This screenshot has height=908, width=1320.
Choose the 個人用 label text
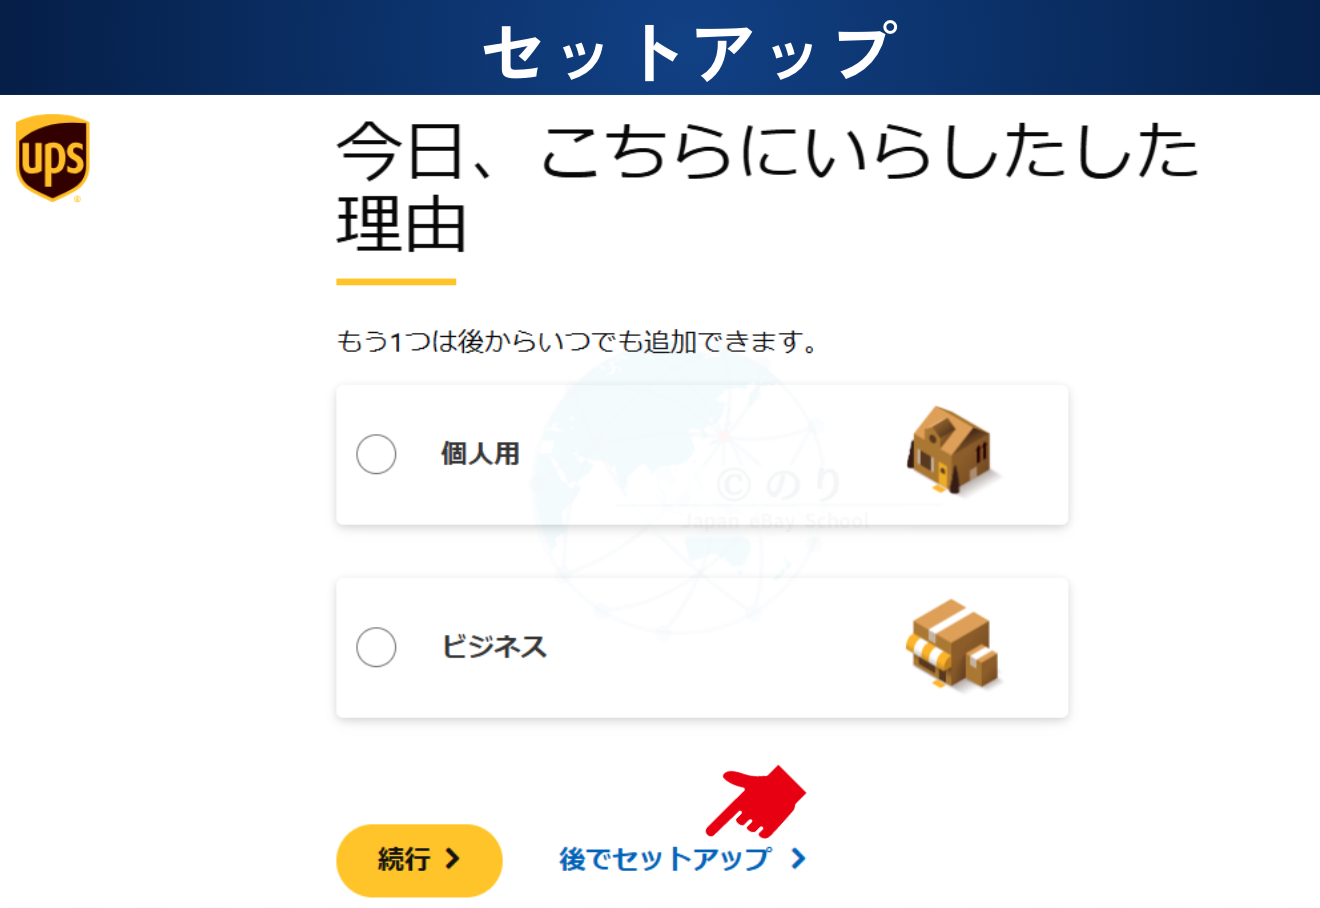480,454
